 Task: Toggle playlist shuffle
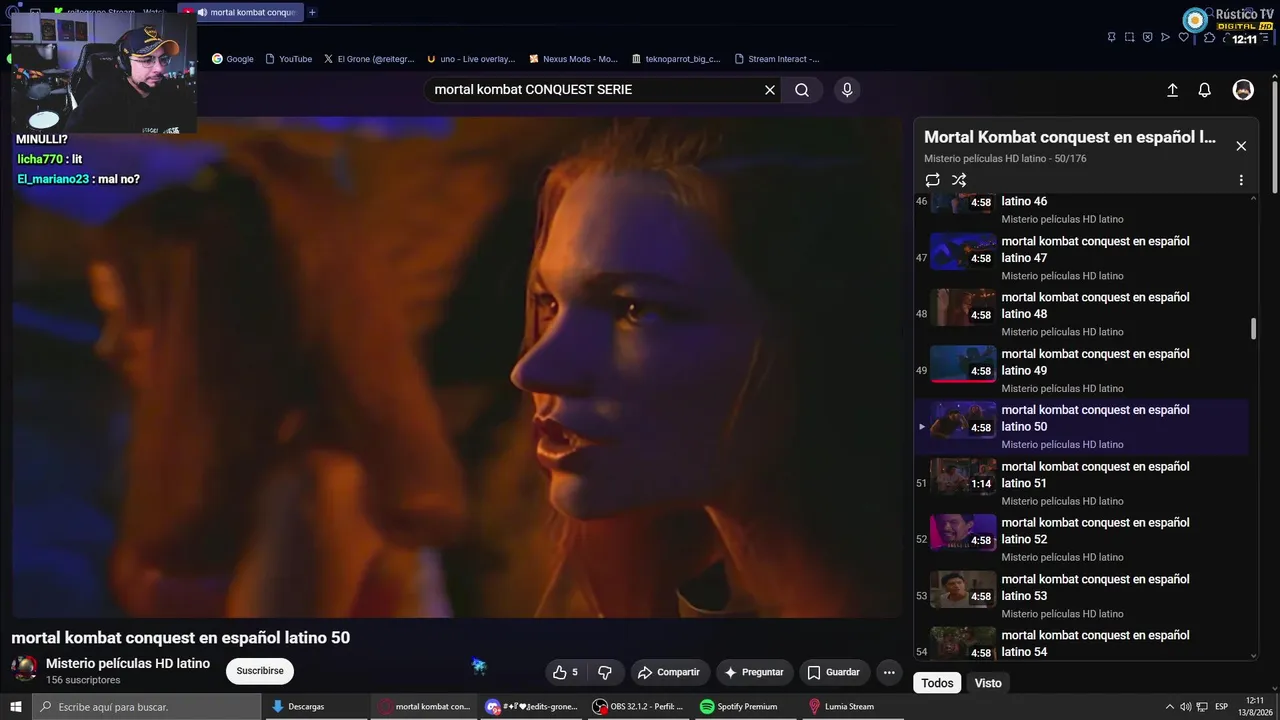959,180
